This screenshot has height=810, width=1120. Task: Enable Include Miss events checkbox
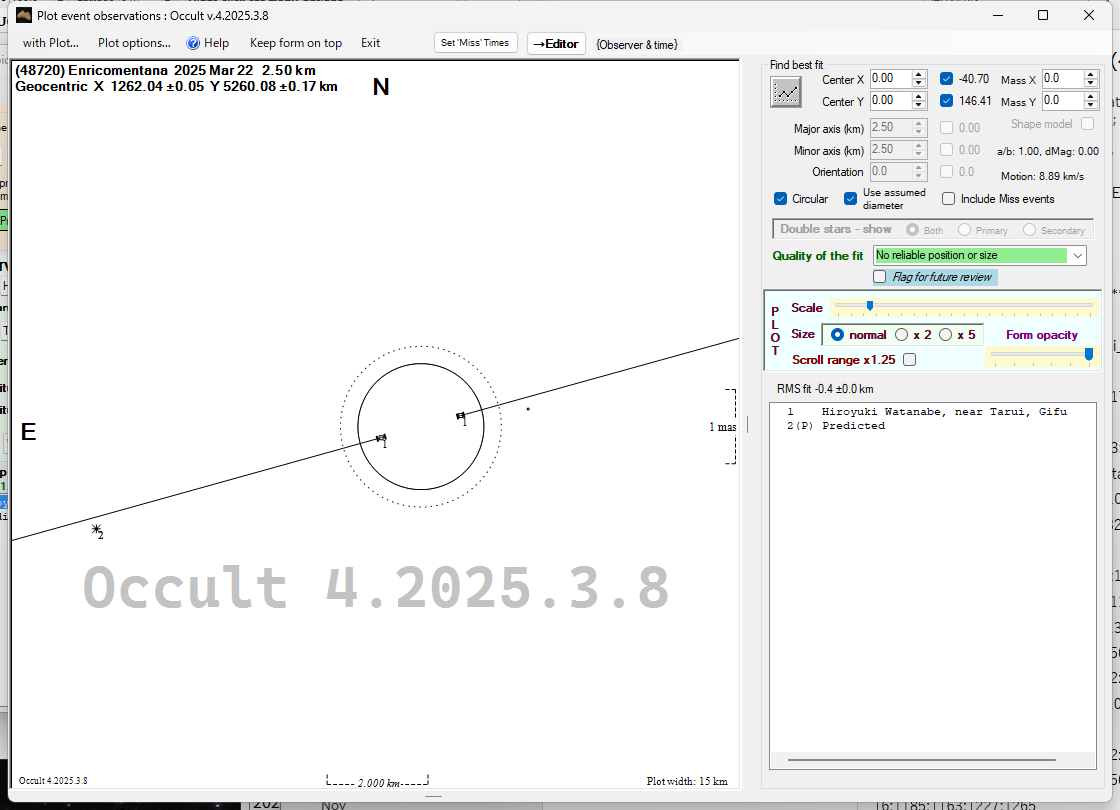pos(949,199)
